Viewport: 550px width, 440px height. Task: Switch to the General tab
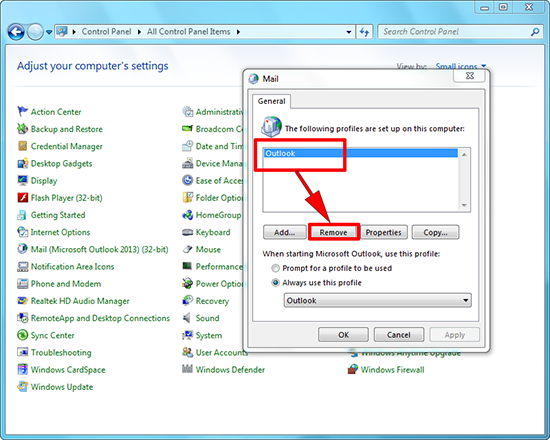pos(271,101)
